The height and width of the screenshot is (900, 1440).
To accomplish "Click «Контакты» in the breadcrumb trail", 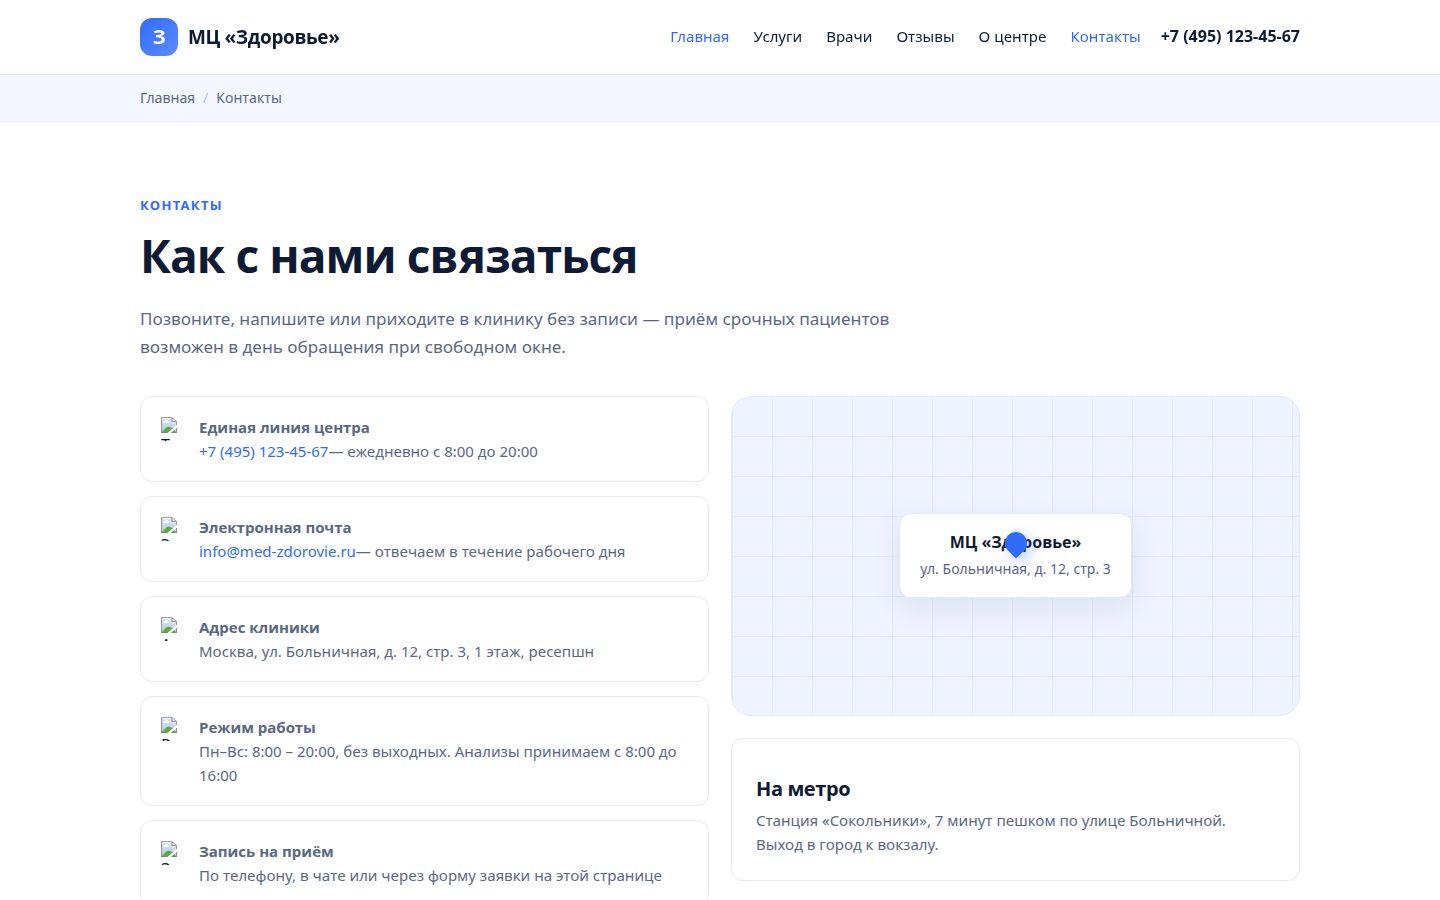I will click(249, 98).
